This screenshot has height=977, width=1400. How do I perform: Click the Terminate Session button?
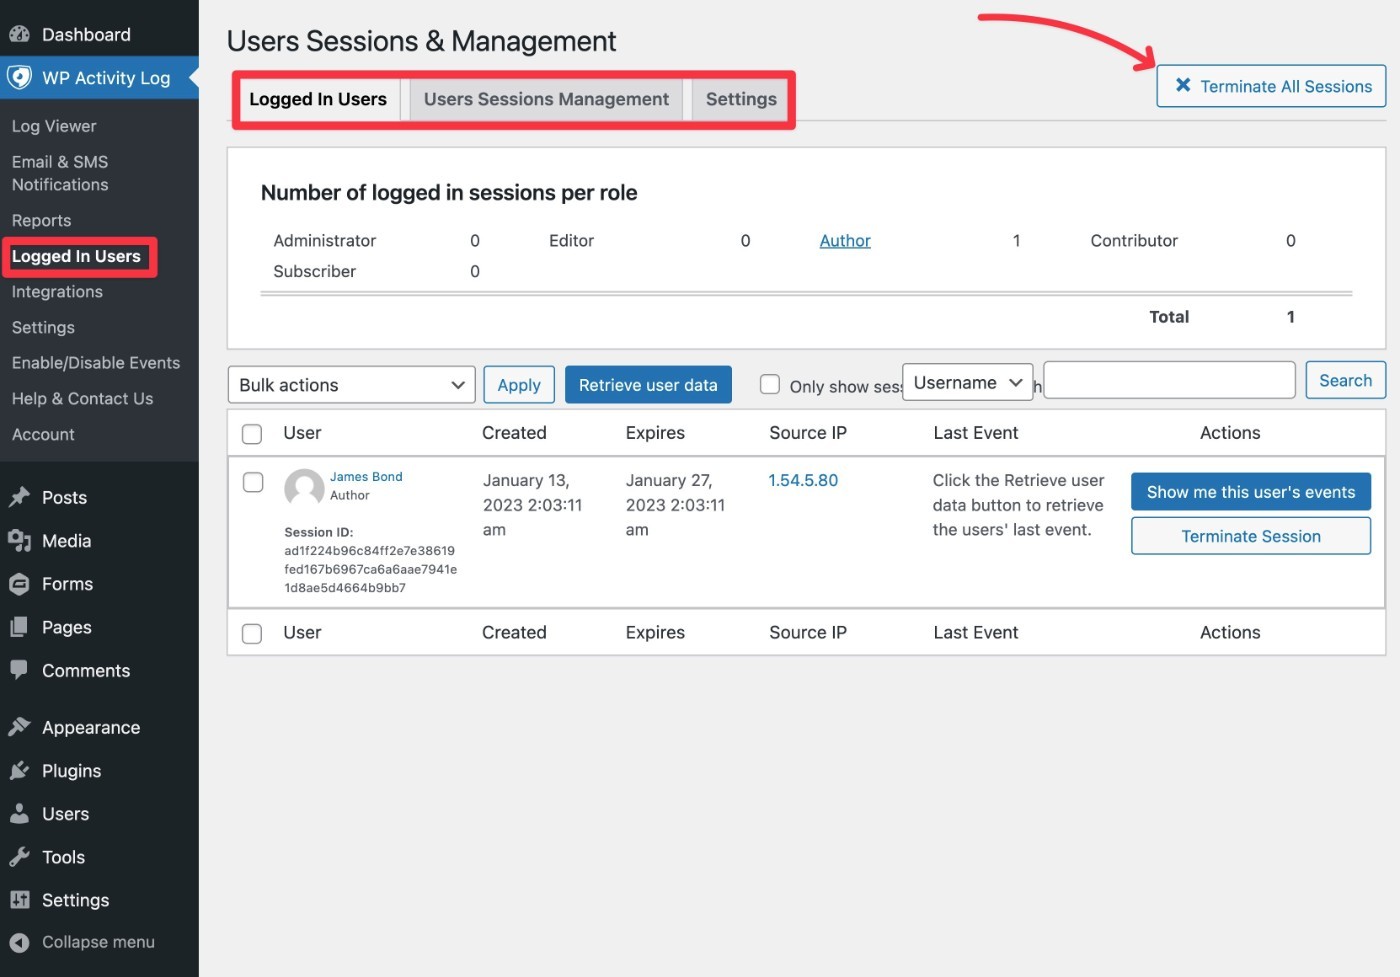1251,536
